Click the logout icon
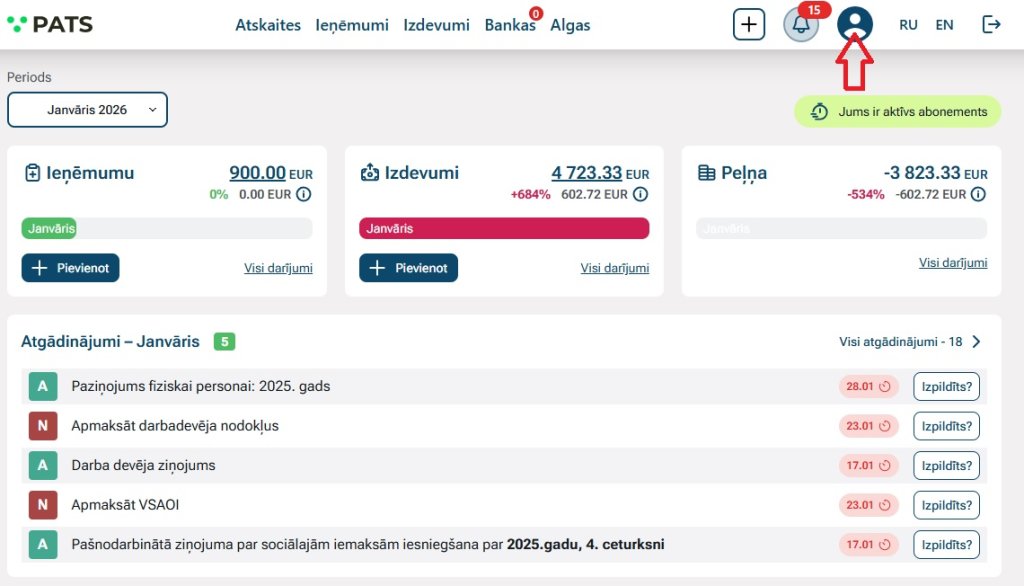This screenshot has width=1024, height=586. pyautogui.click(x=991, y=25)
